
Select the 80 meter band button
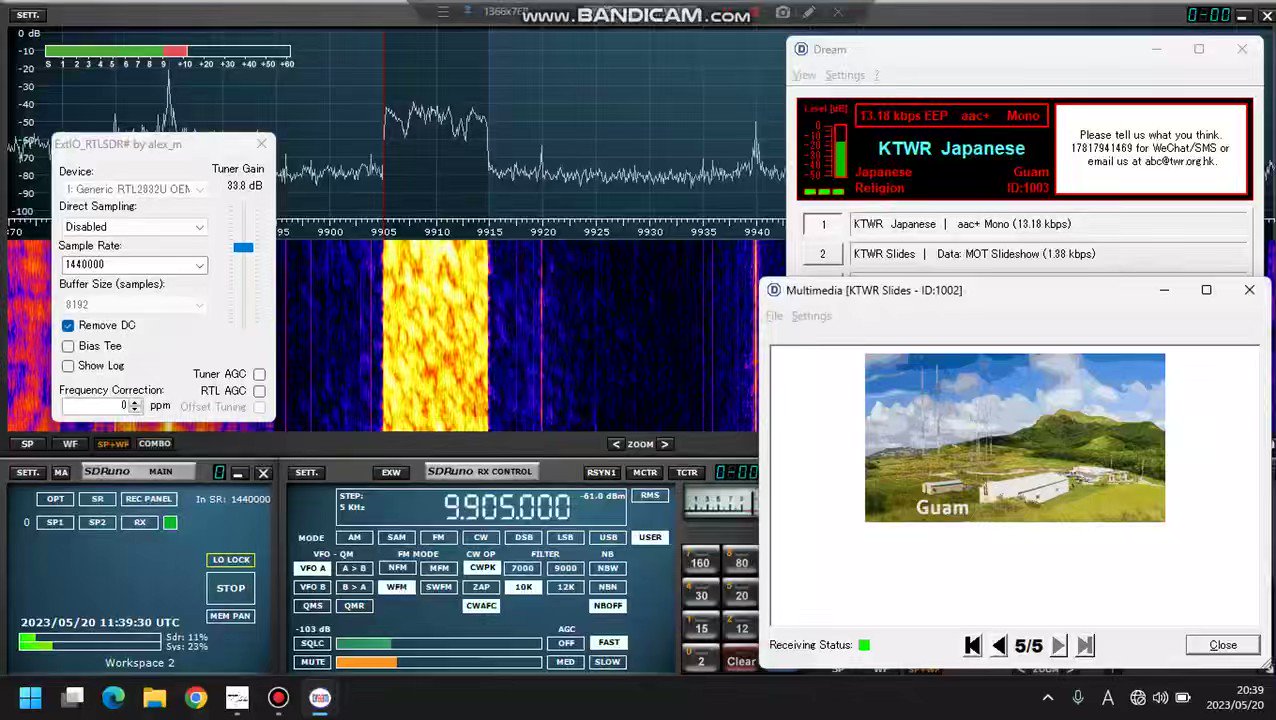(741, 563)
